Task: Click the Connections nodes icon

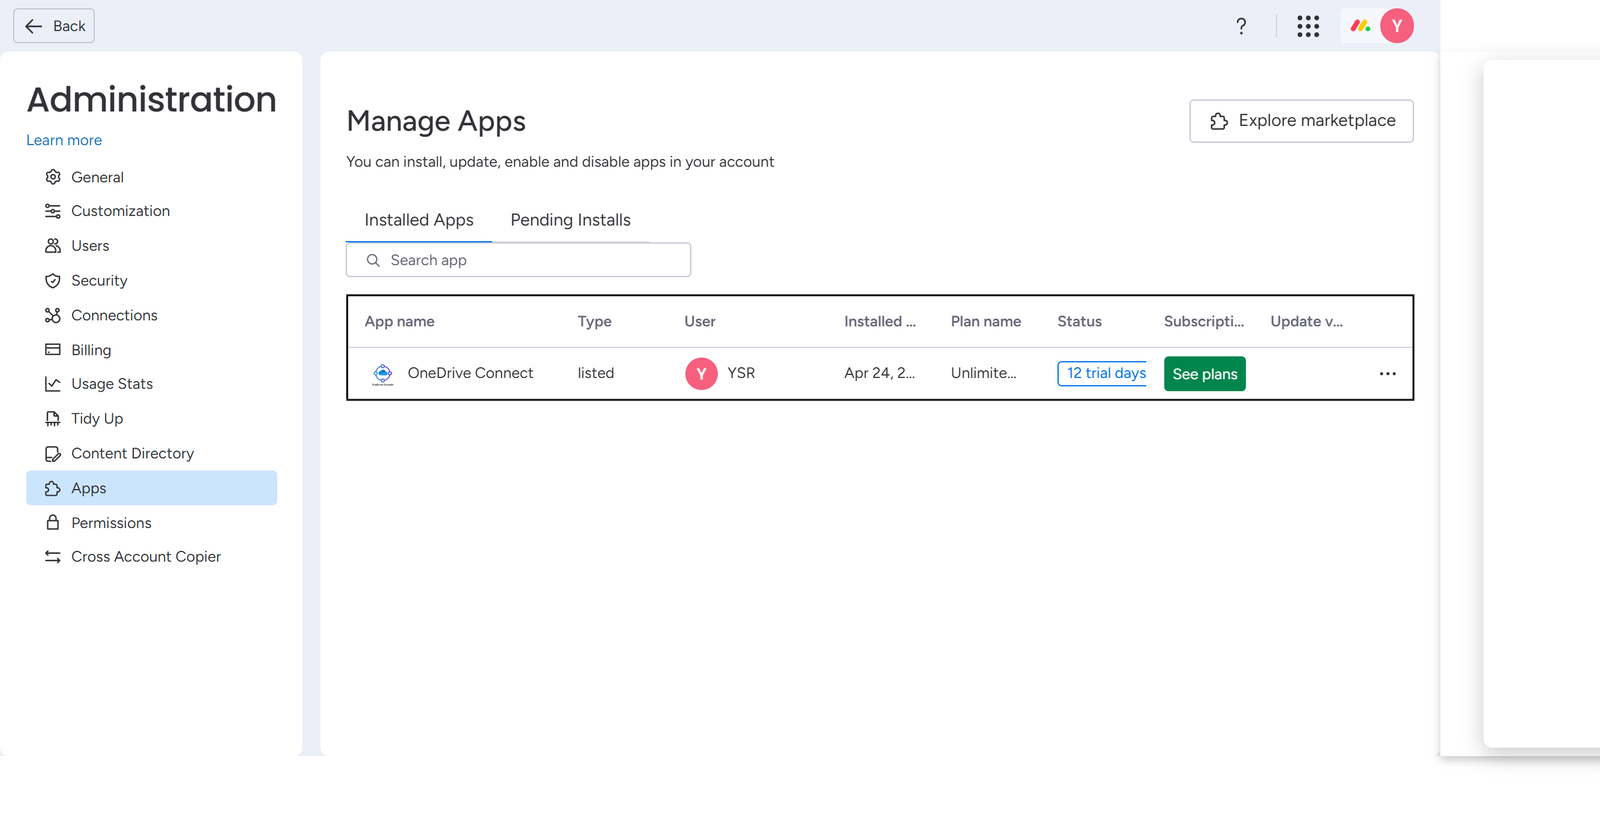Action: pos(53,315)
